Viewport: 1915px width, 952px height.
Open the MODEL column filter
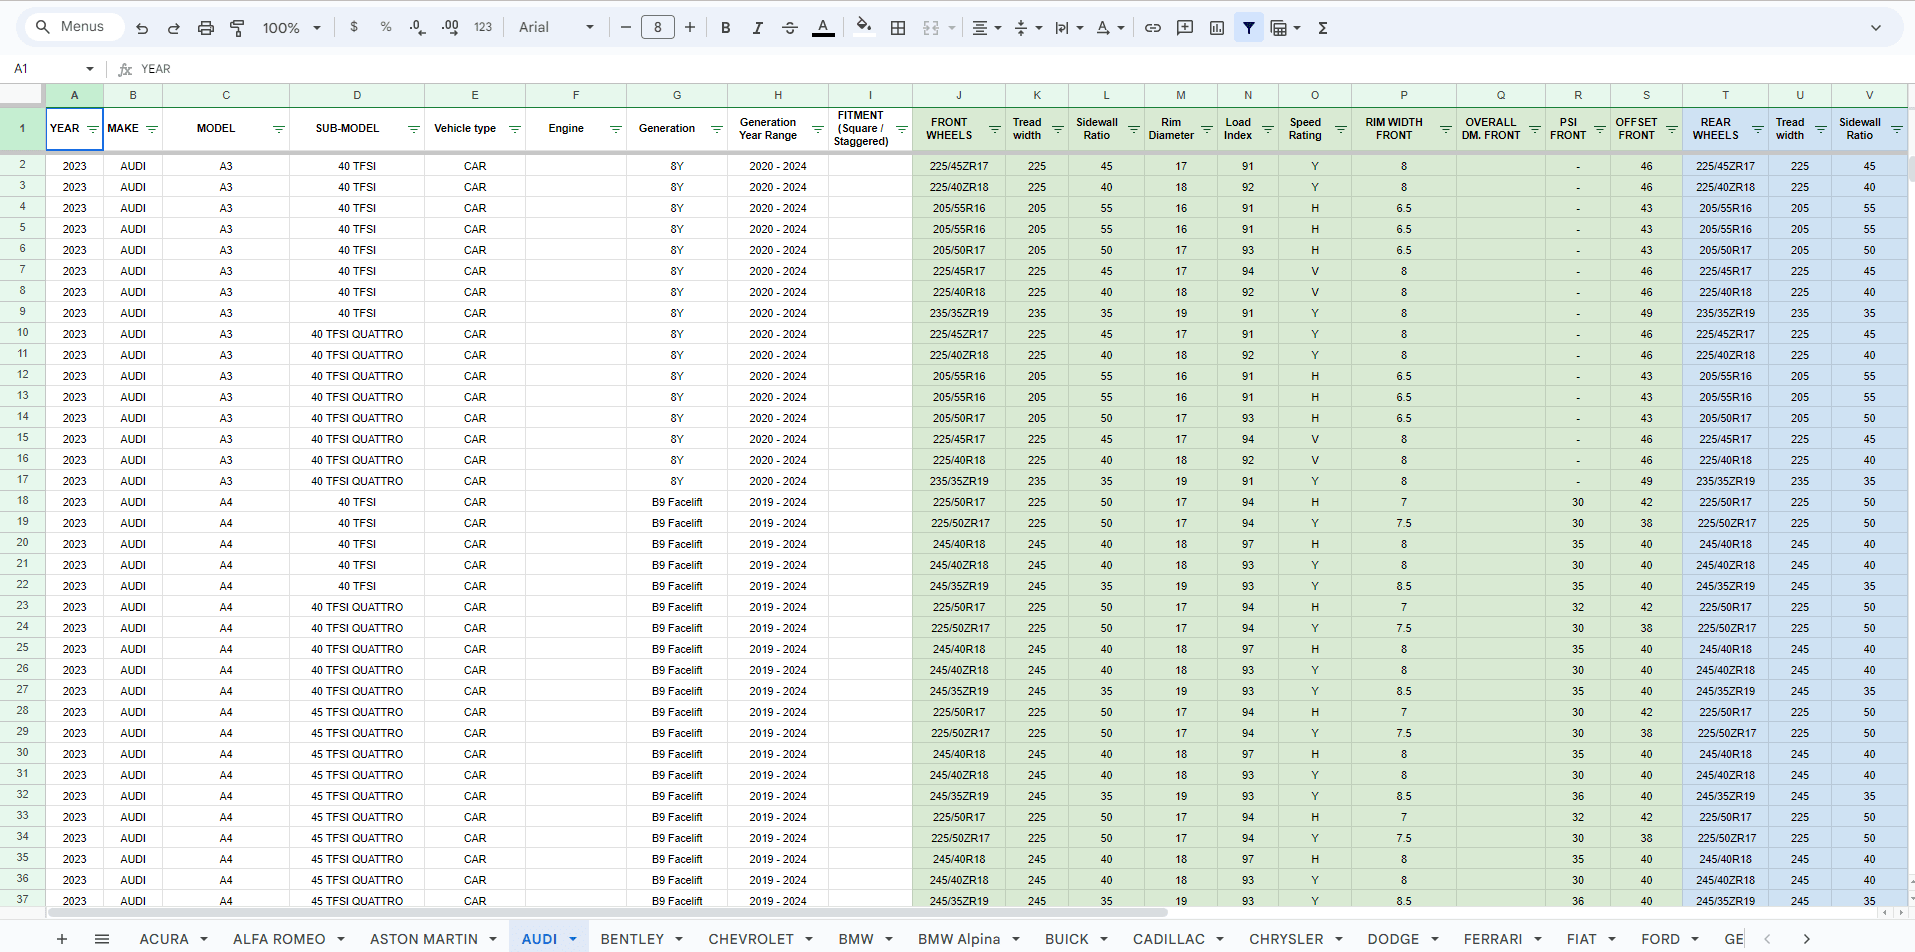pos(279,129)
